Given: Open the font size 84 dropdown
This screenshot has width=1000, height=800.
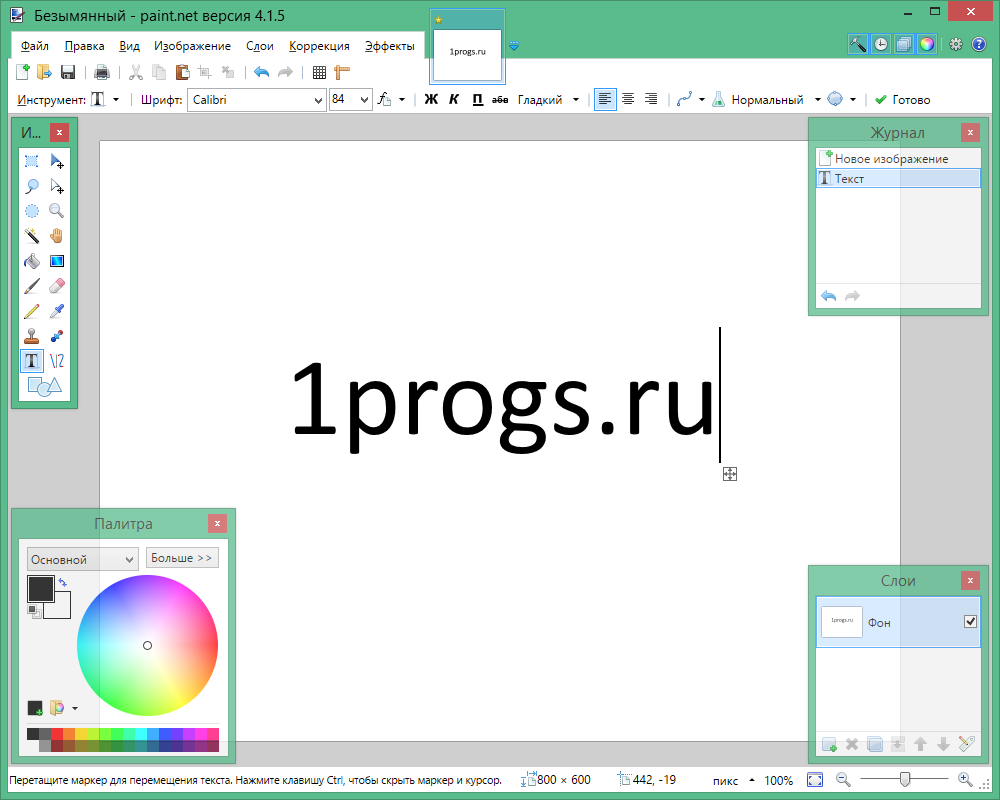Looking at the screenshot, I should (366, 99).
